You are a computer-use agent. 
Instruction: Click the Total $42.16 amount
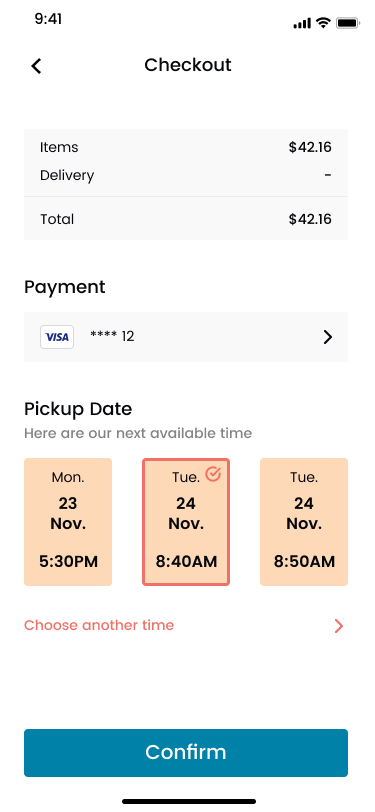[x=310, y=219]
